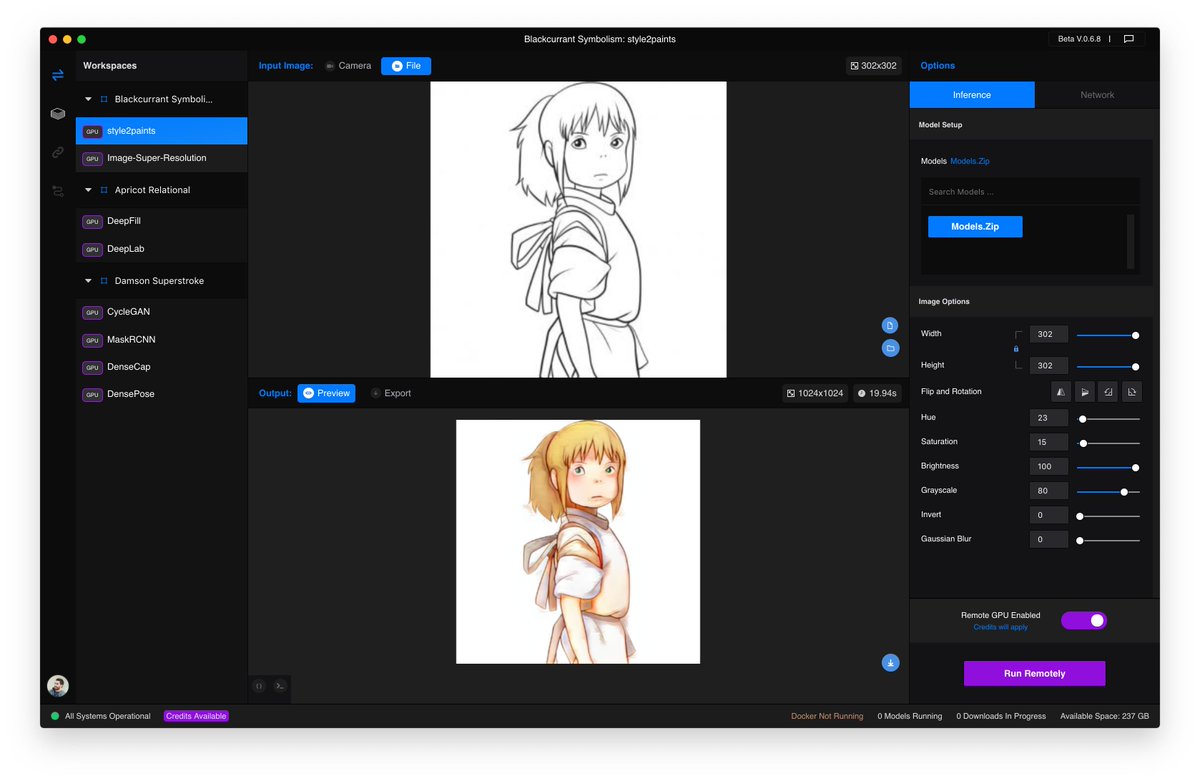Click the GPU badge next to DeepFill

pos(93,222)
